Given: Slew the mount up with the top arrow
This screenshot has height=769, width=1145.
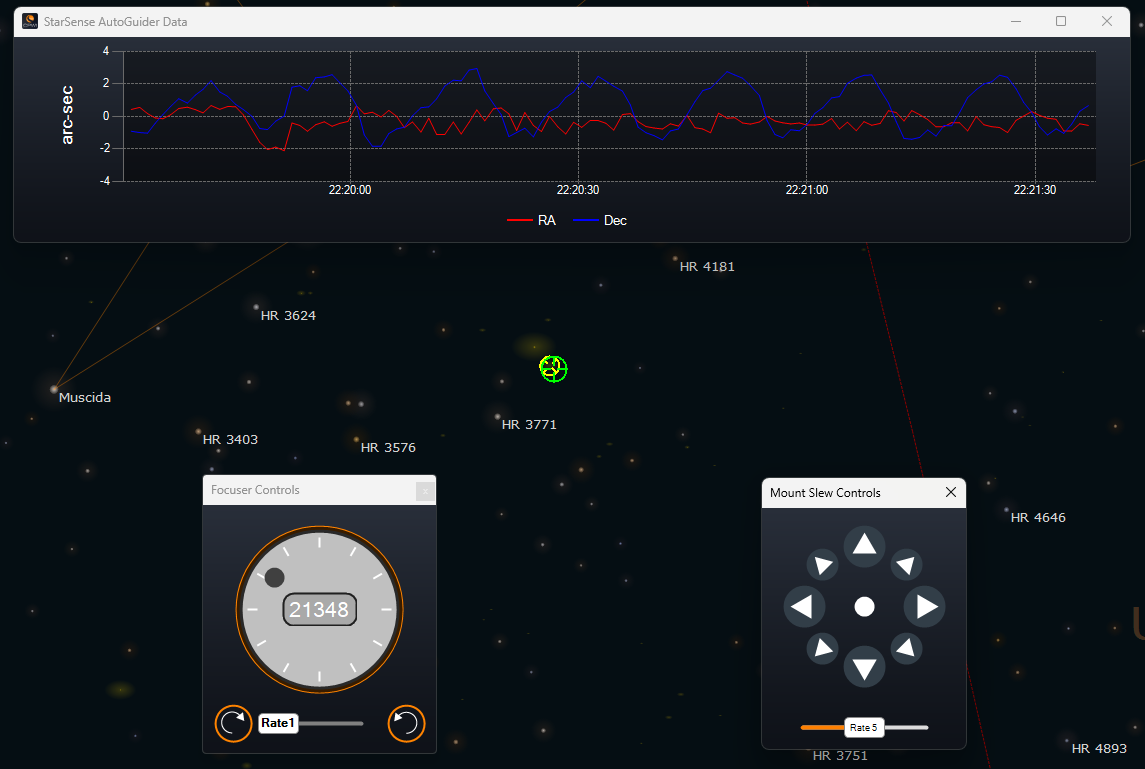Looking at the screenshot, I should pyautogui.click(x=865, y=546).
